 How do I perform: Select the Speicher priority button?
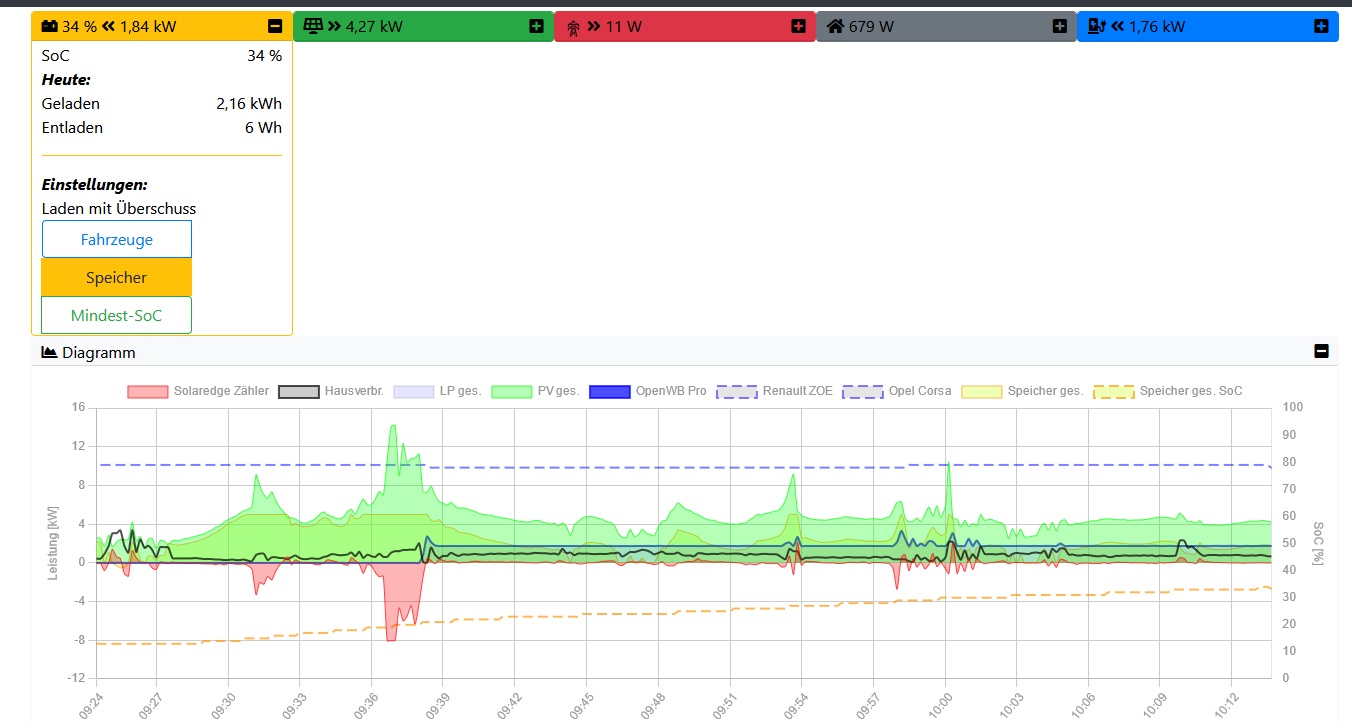tap(116, 277)
